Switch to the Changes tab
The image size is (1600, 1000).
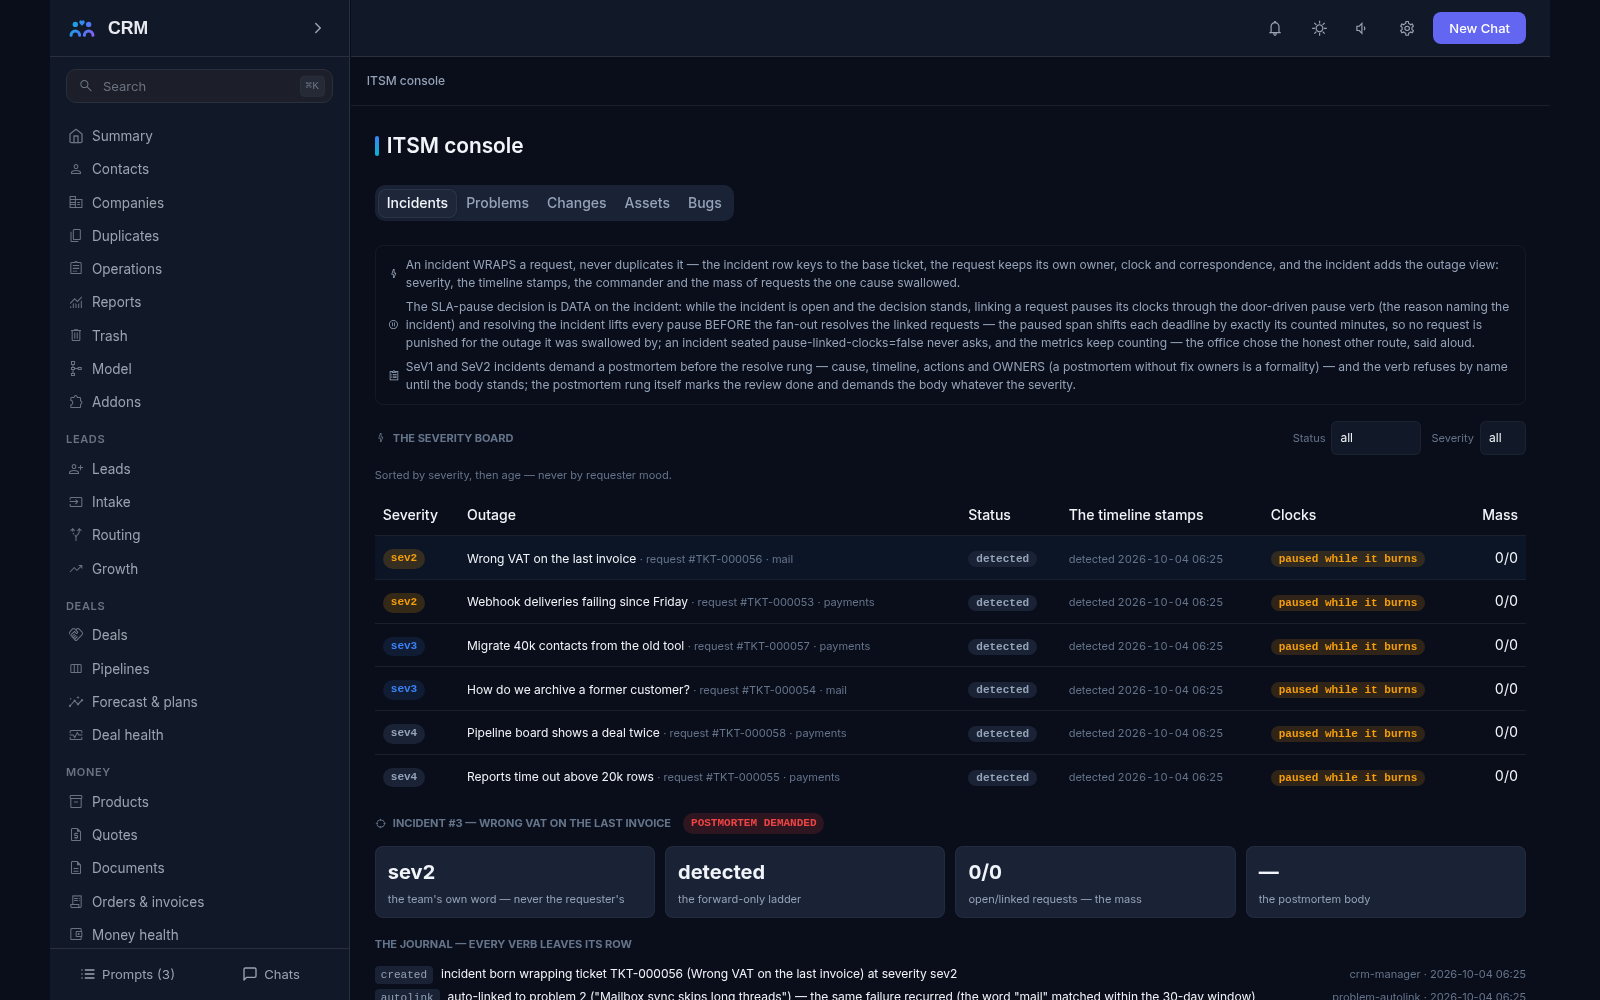576,203
